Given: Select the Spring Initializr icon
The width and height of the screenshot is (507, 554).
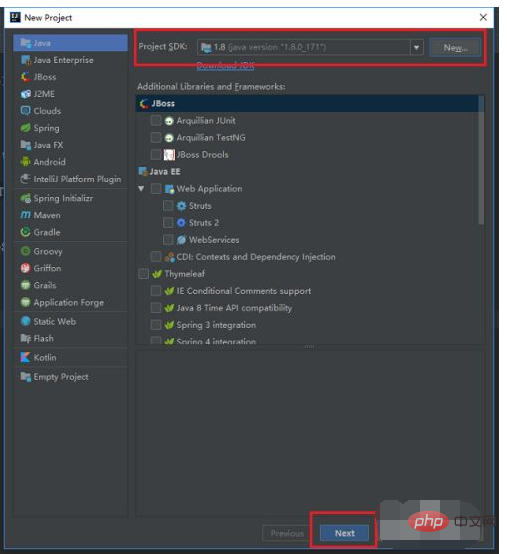Looking at the screenshot, I should pos(25,198).
